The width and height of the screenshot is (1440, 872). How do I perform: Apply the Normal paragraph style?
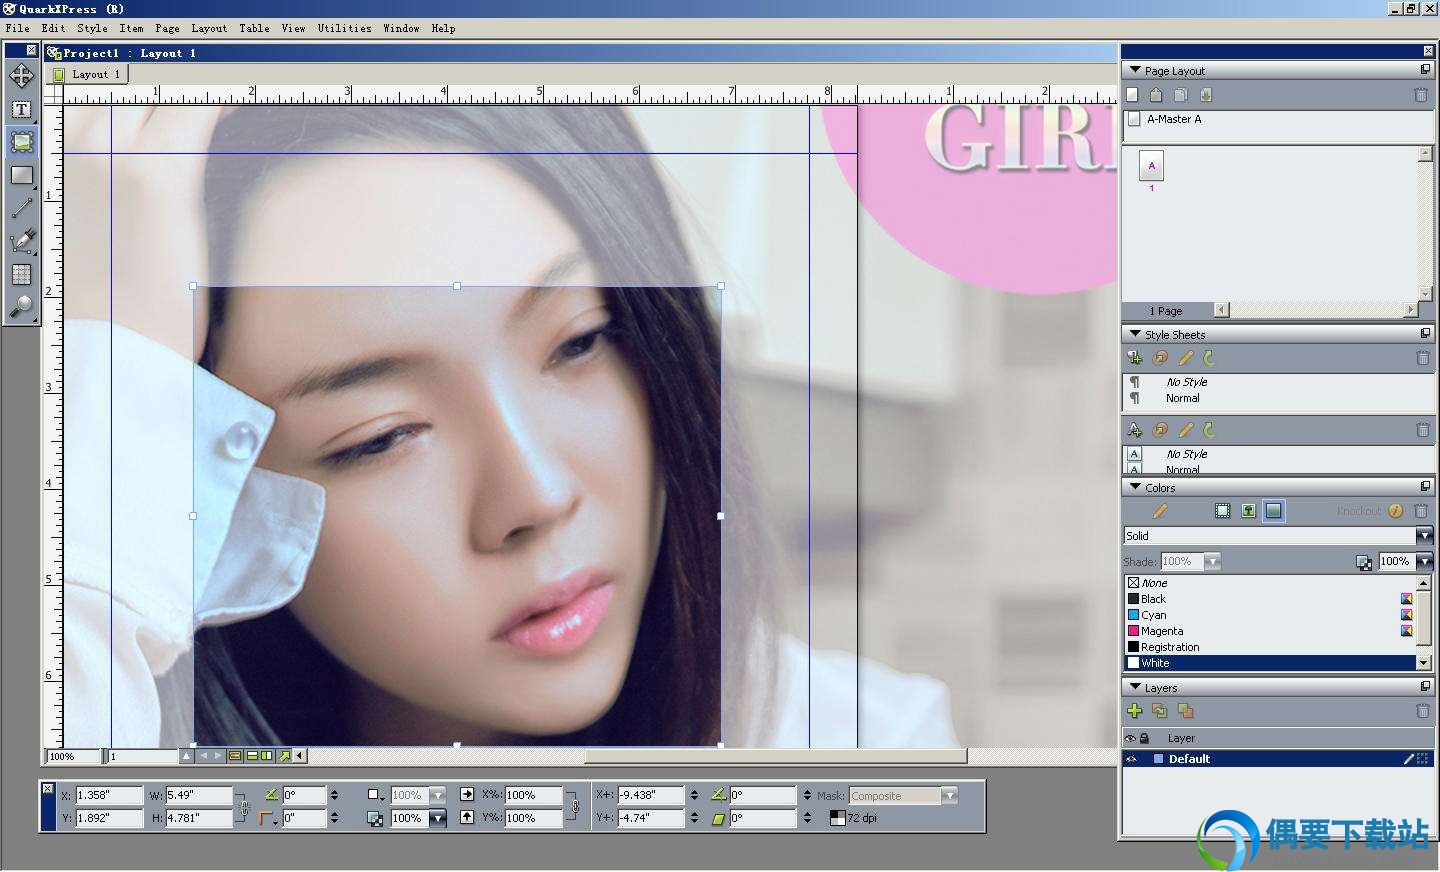[1182, 398]
